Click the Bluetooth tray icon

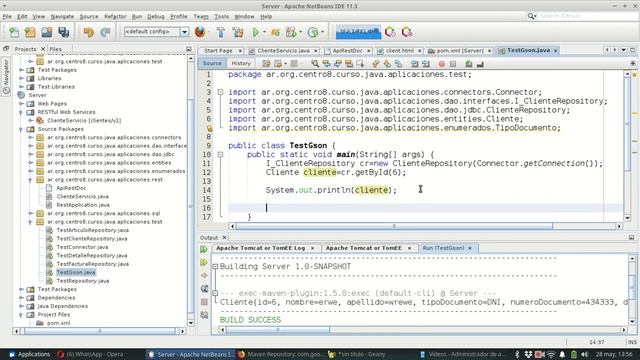point(517,354)
